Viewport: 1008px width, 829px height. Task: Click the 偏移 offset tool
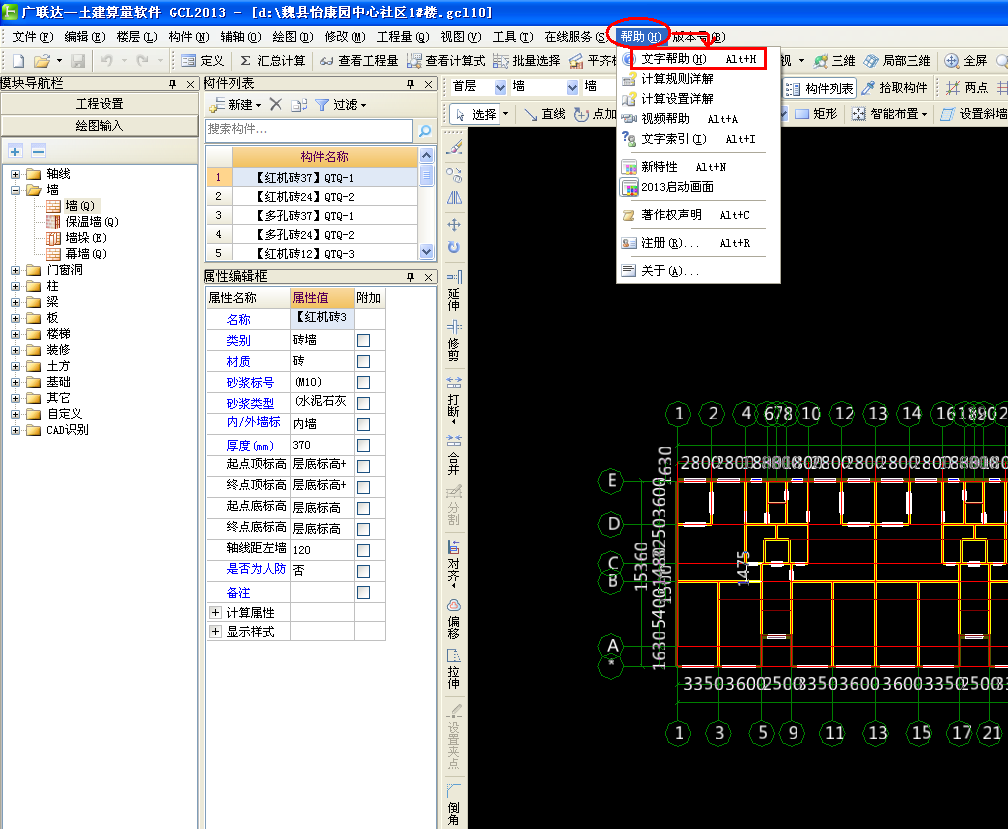click(454, 619)
